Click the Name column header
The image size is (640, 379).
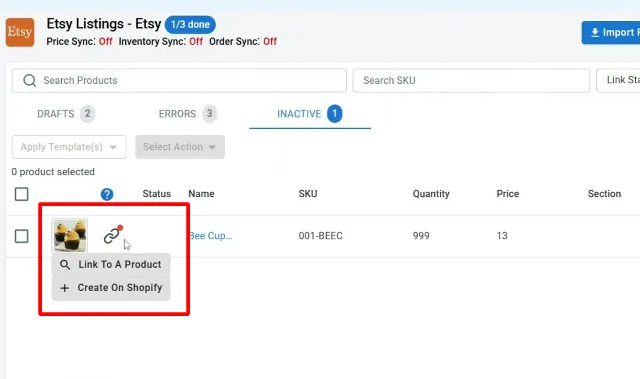[x=201, y=194]
